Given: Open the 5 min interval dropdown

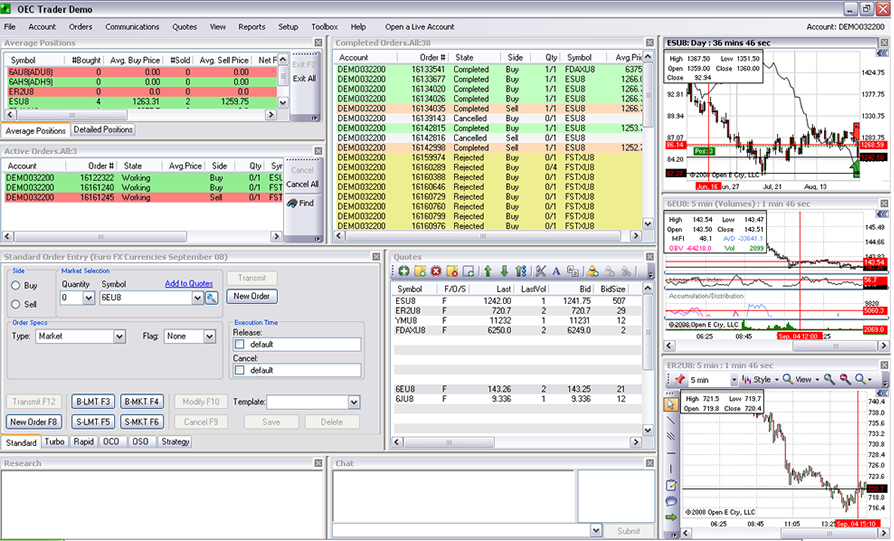Looking at the screenshot, I should coord(734,380).
